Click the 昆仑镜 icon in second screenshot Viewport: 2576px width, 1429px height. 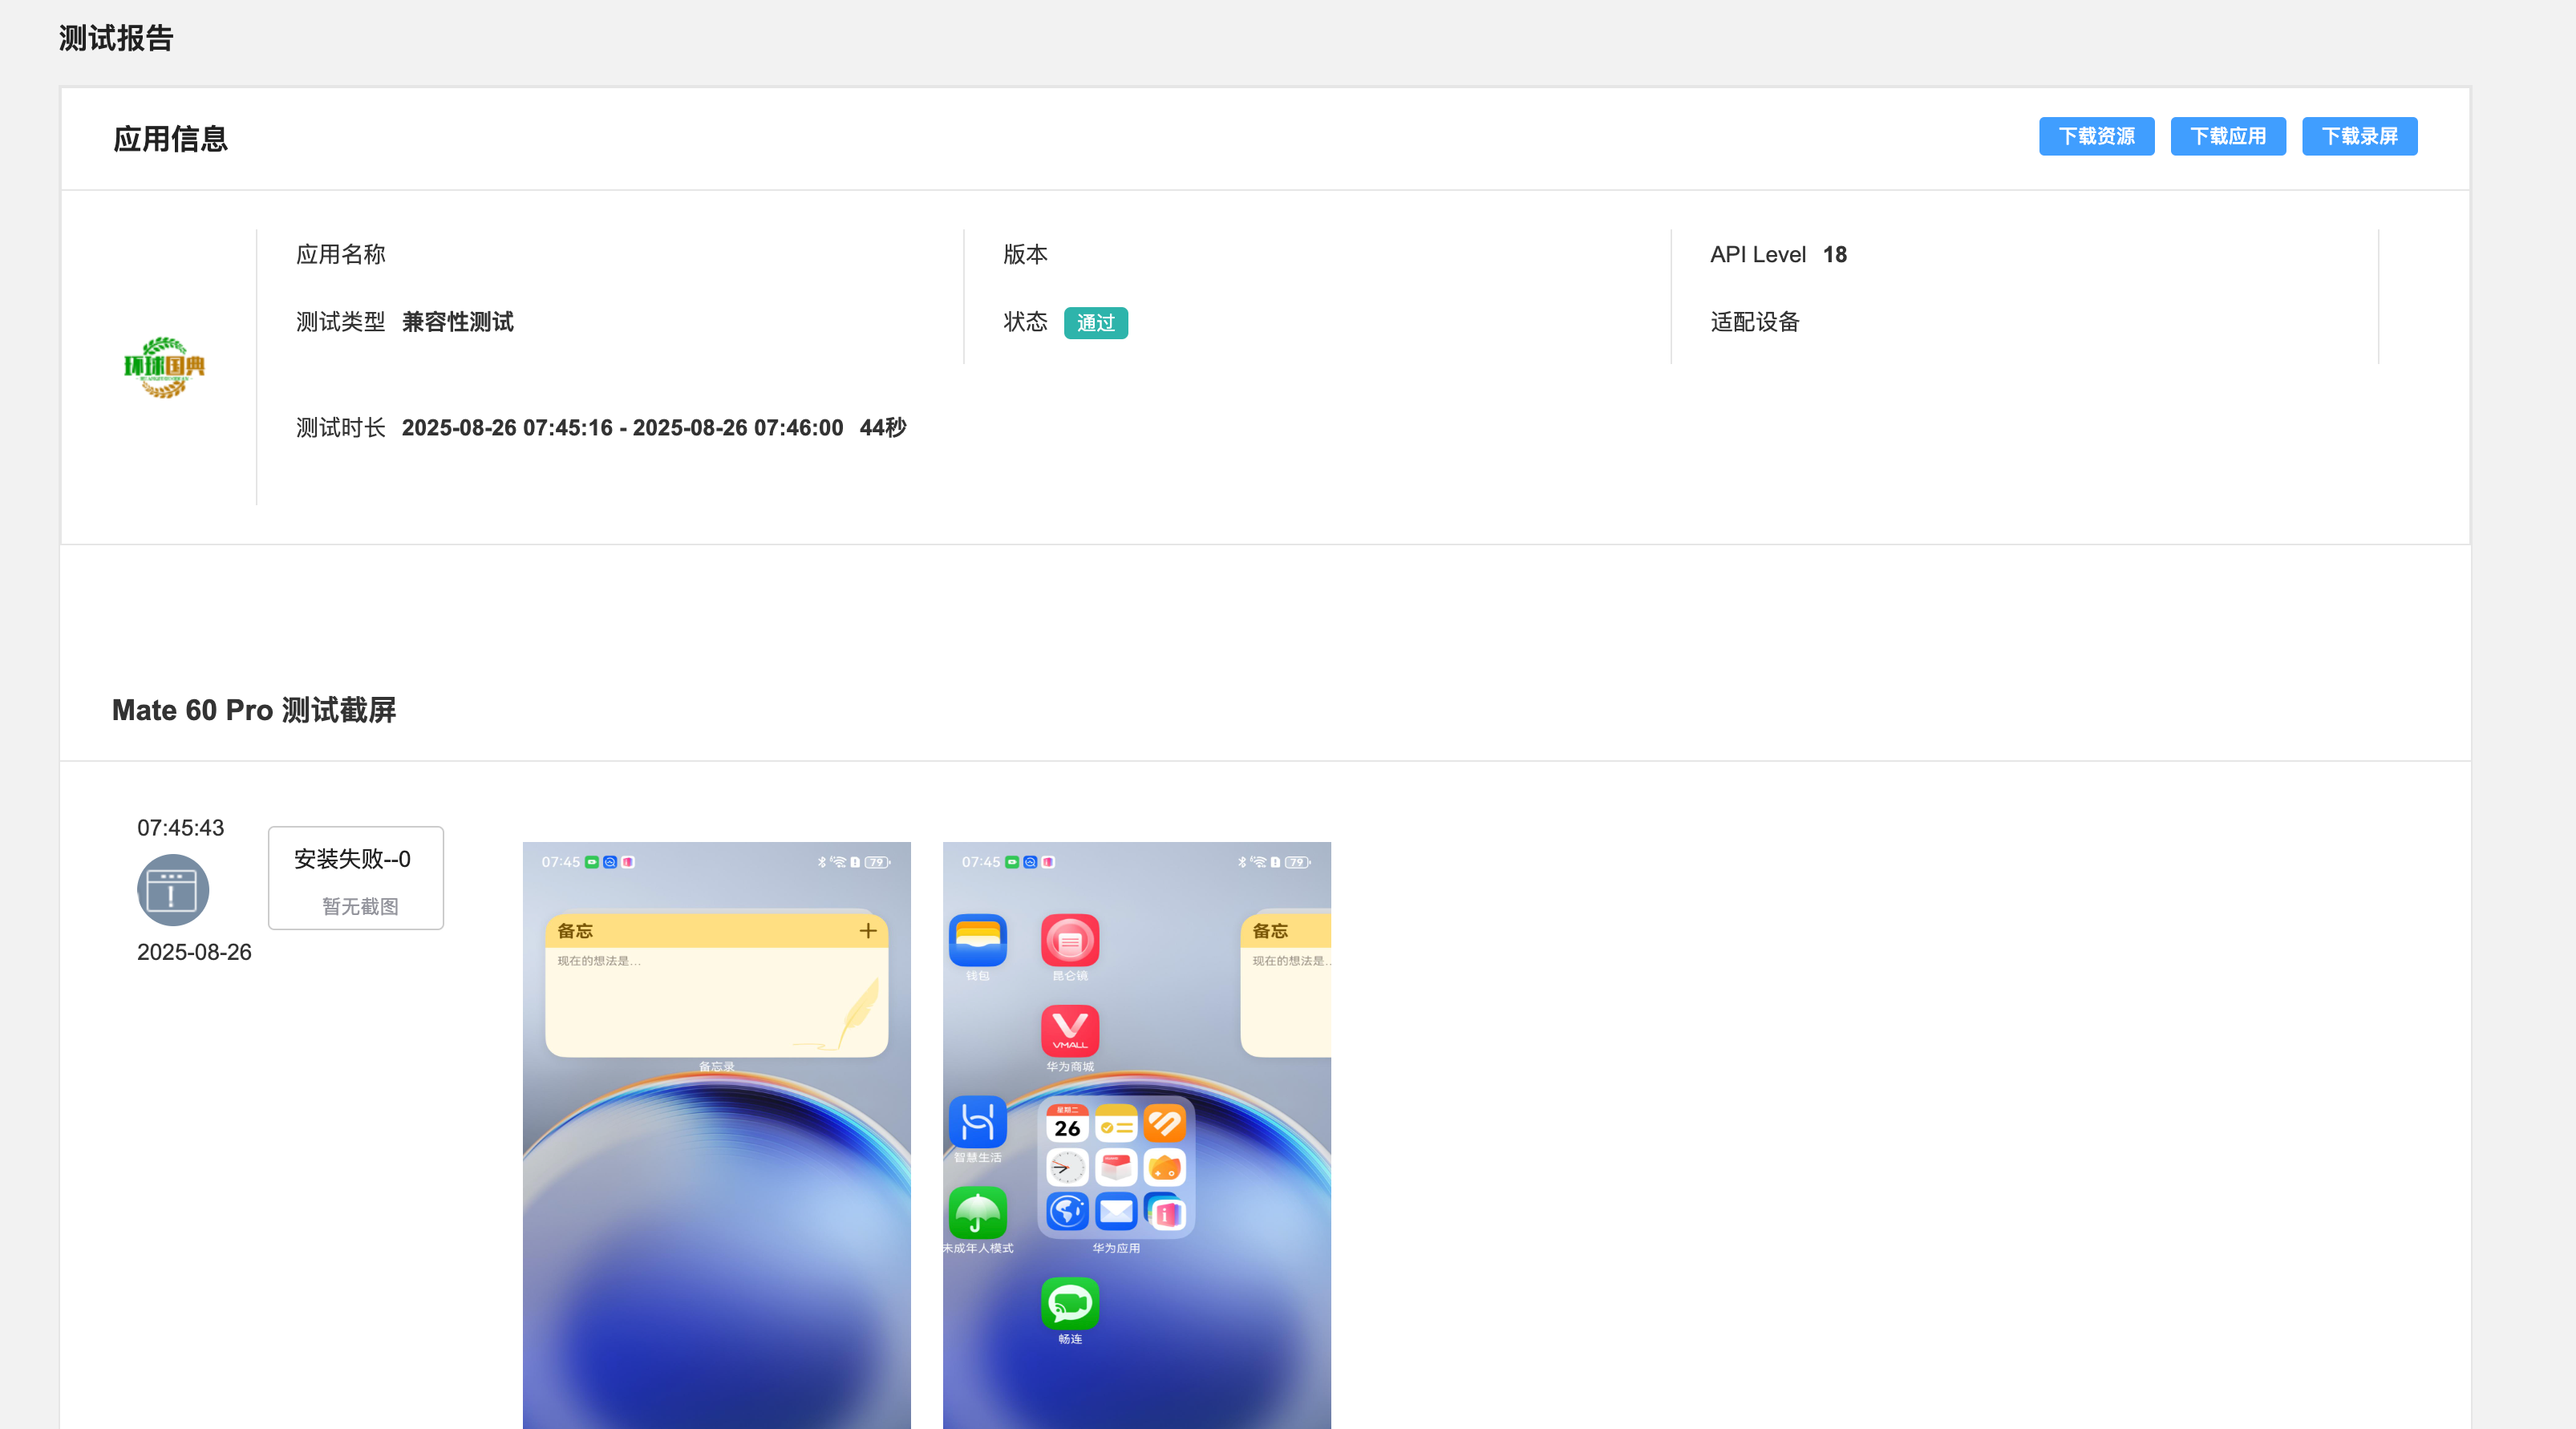pos(1070,940)
